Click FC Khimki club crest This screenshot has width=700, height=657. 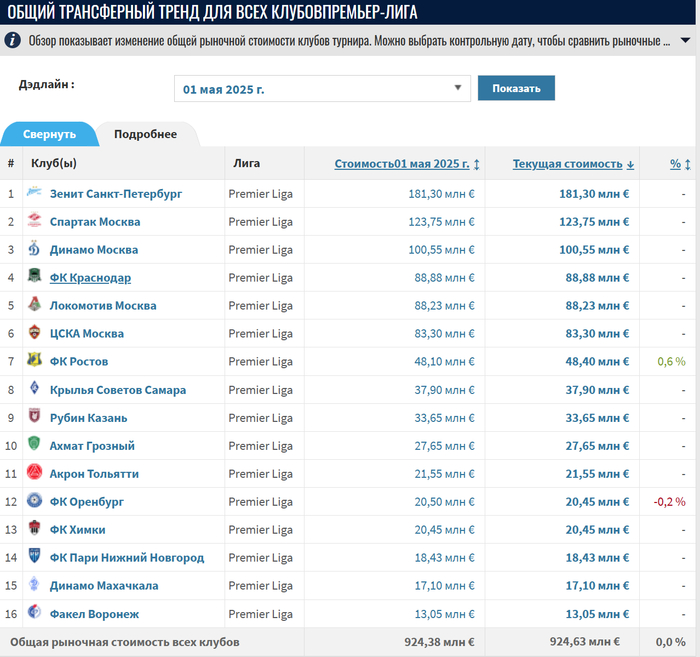click(x=34, y=528)
